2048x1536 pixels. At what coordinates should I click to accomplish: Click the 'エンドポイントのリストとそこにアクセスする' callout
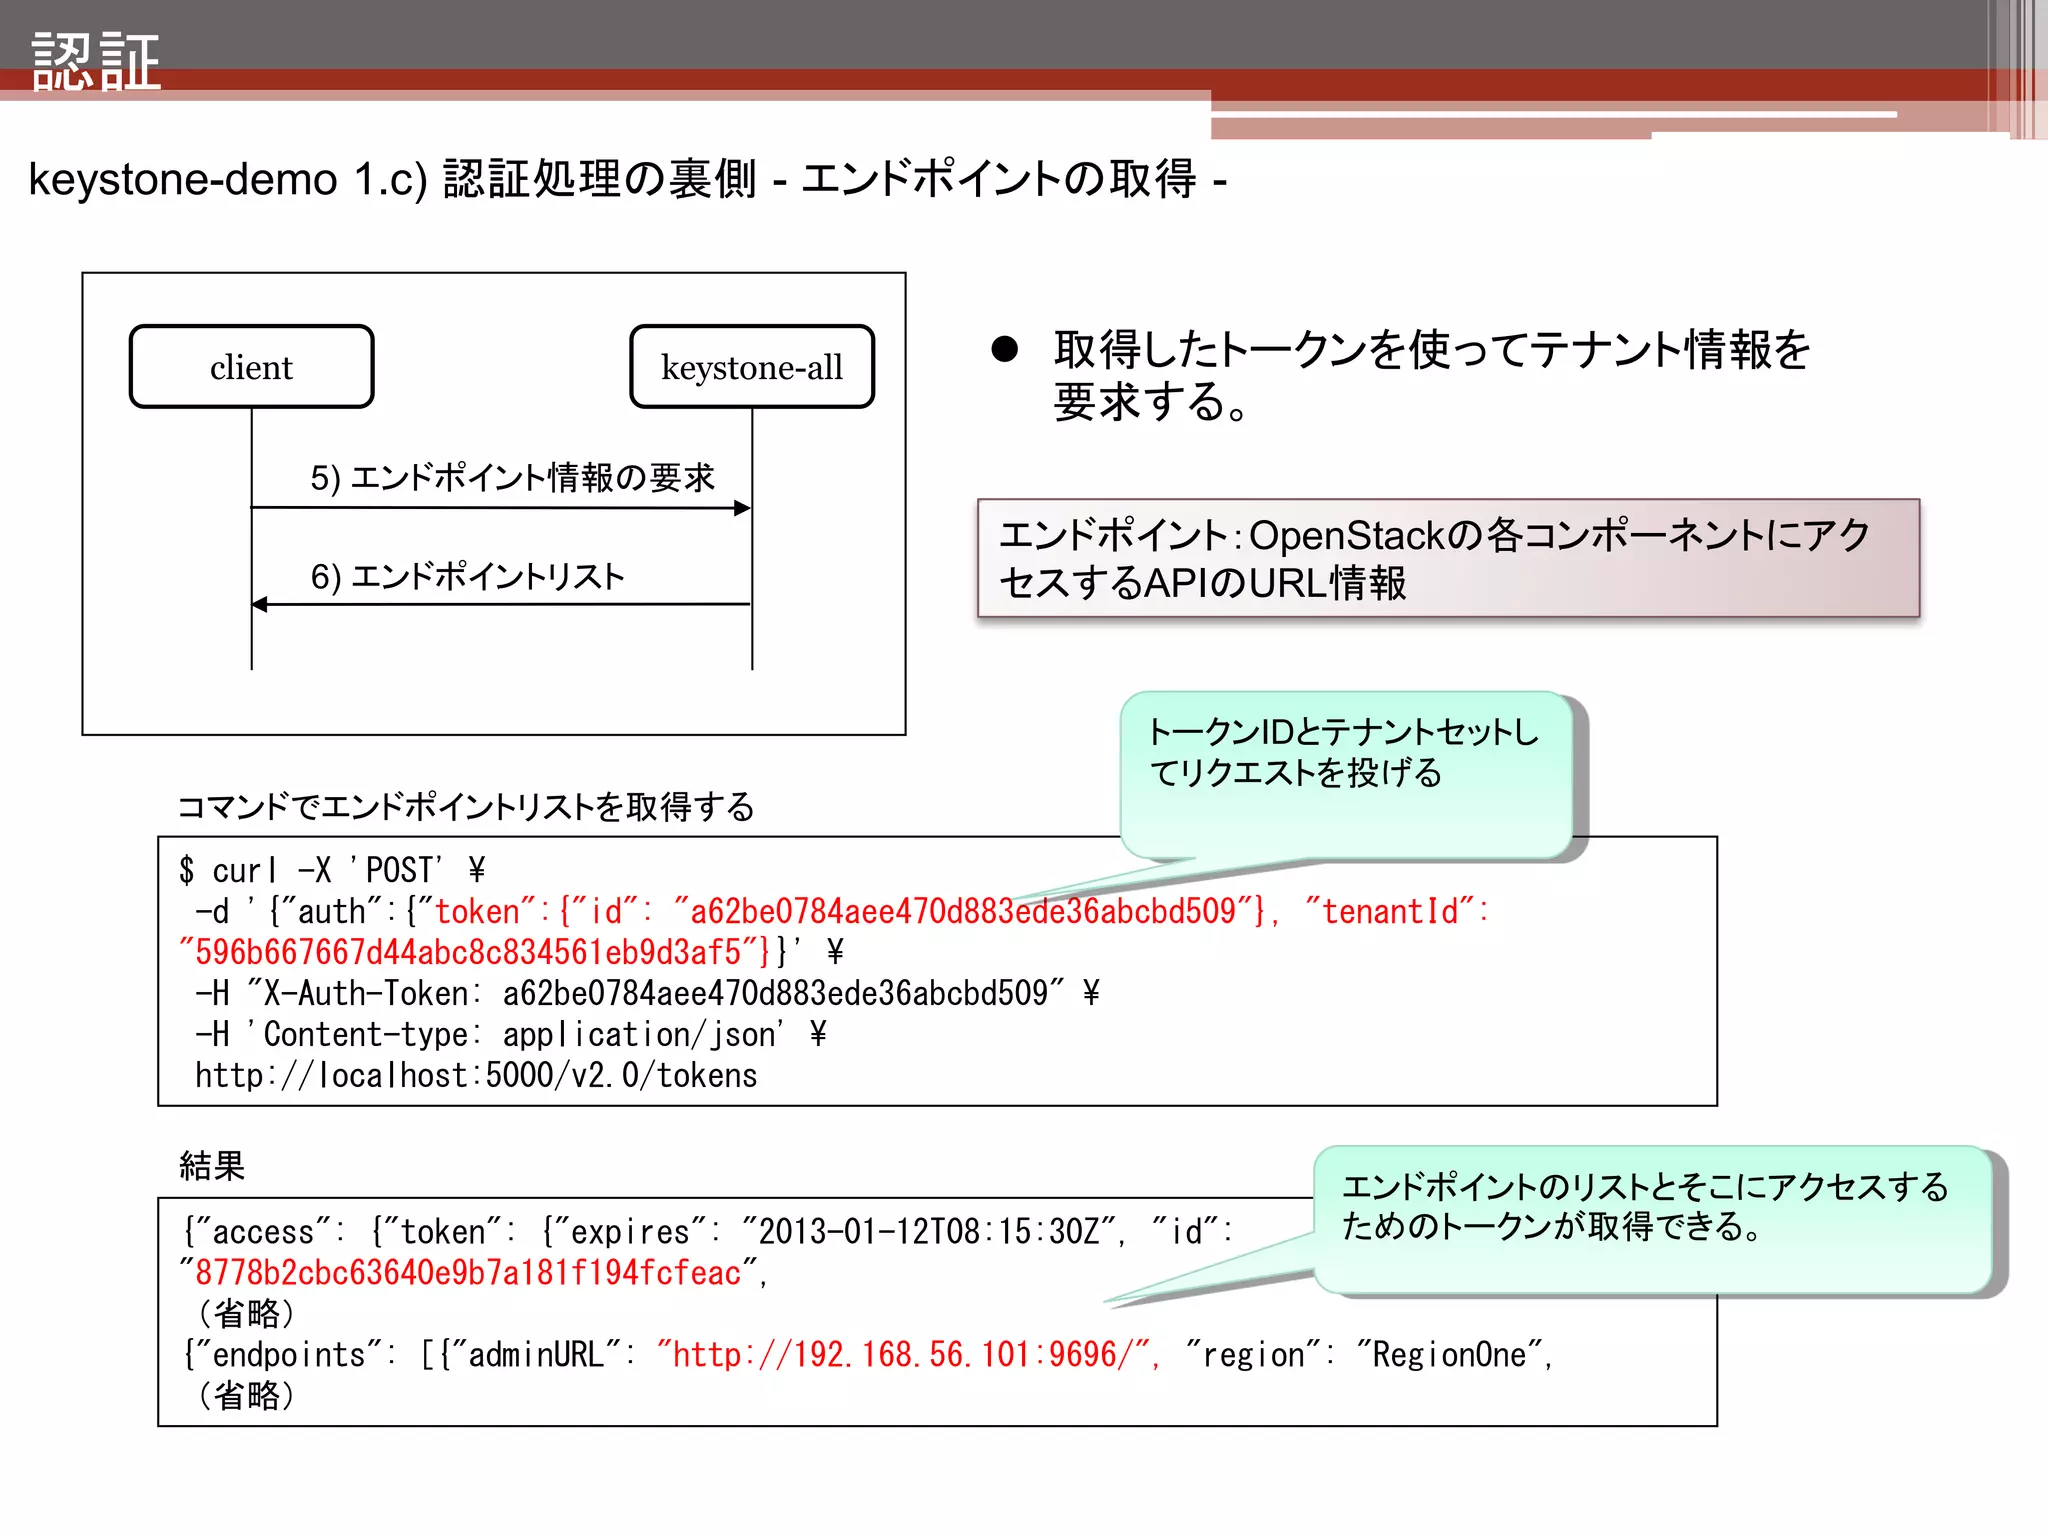(x=1652, y=1220)
